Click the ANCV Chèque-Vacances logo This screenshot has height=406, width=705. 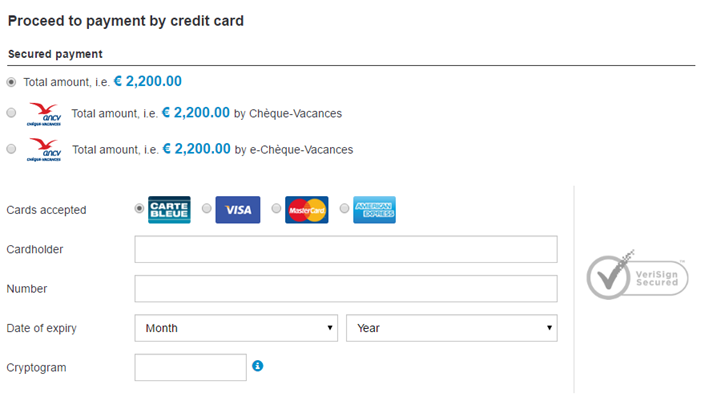coord(46,113)
